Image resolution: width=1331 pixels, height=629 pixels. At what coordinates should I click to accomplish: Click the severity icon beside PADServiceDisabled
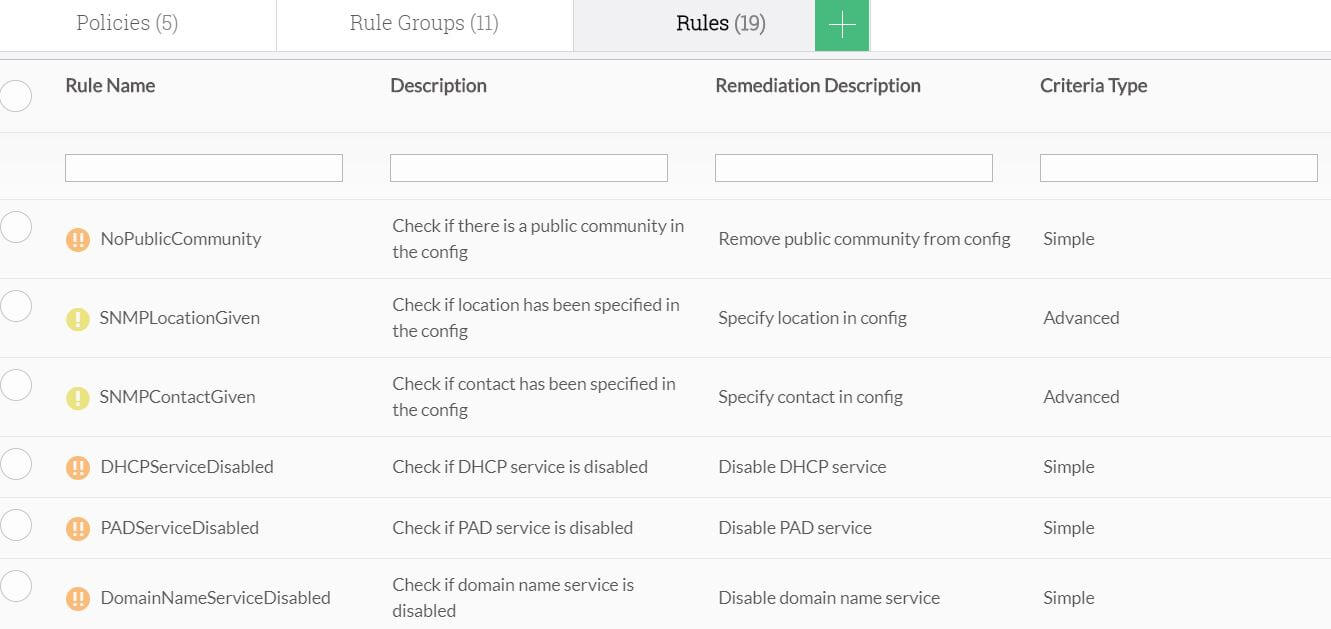[x=77, y=528]
